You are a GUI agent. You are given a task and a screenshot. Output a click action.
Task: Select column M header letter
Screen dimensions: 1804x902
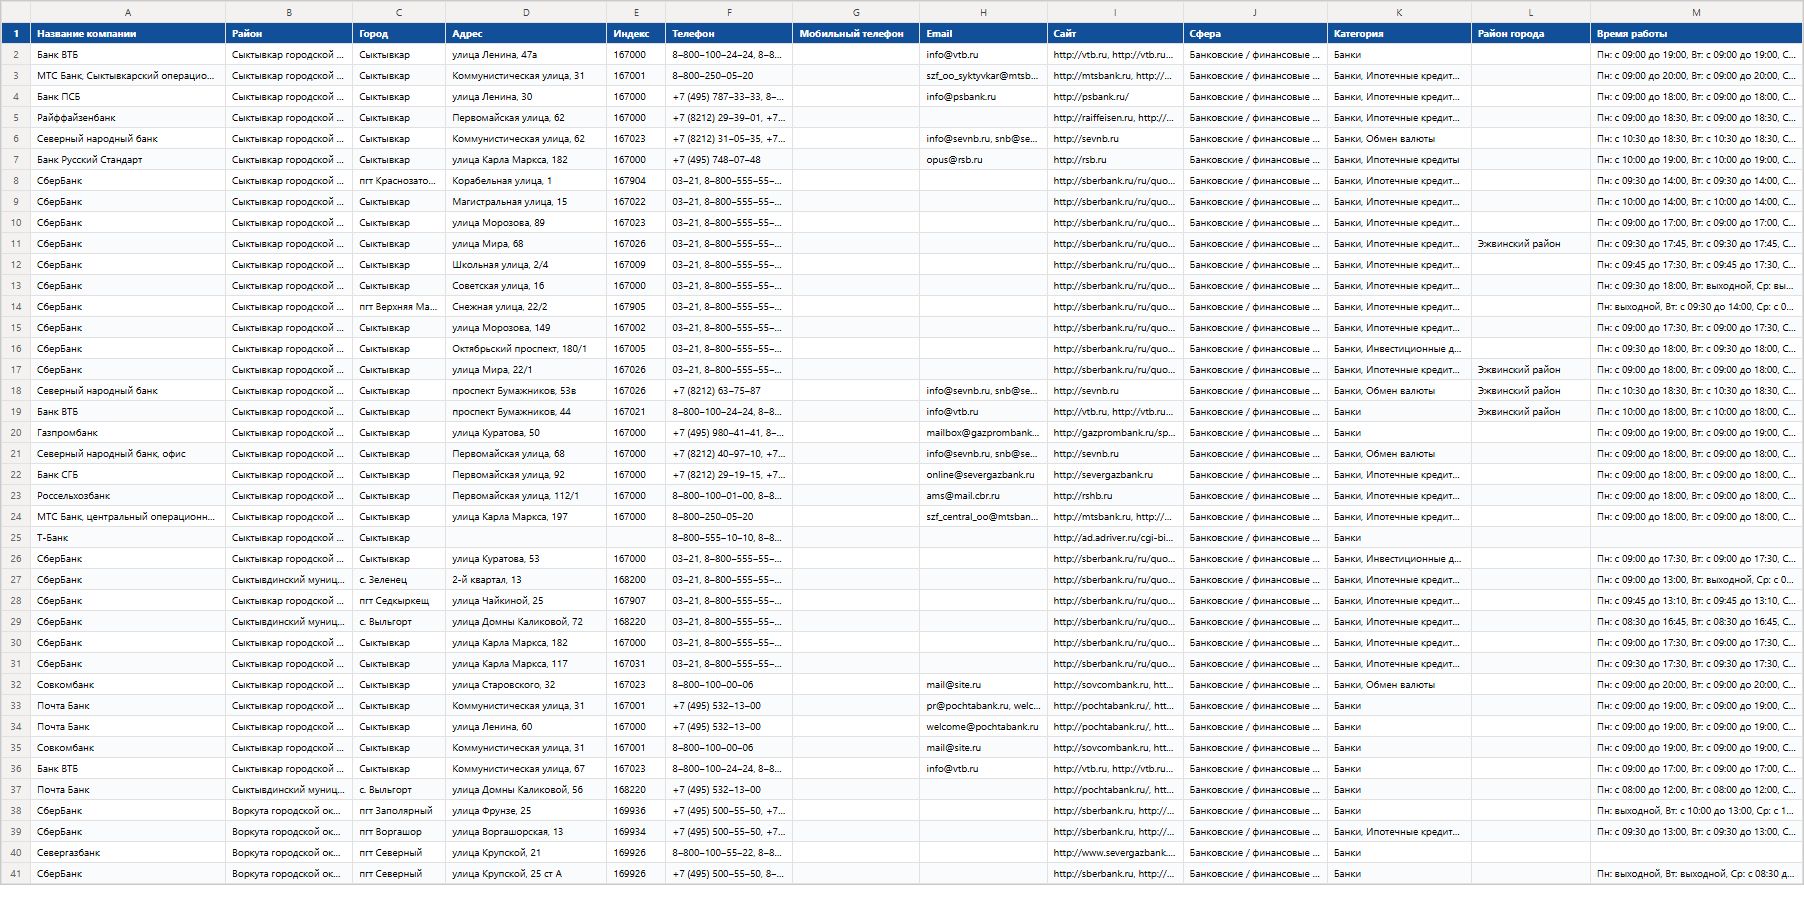1696,12
